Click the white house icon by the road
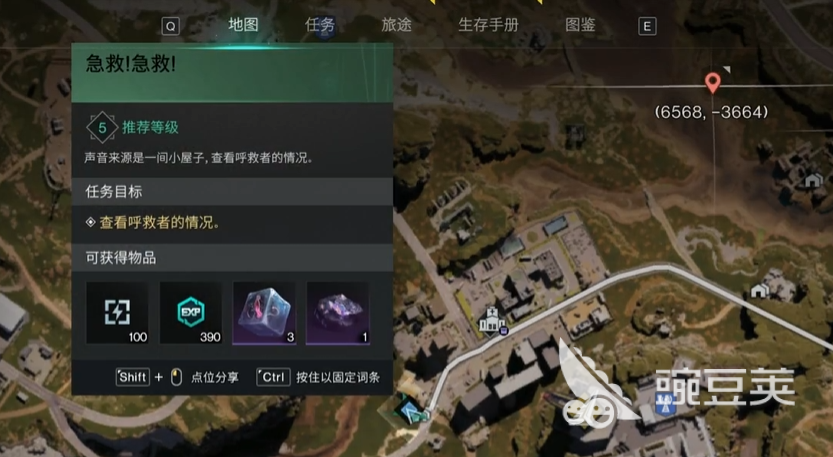The height and width of the screenshot is (457, 833). click(759, 290)
